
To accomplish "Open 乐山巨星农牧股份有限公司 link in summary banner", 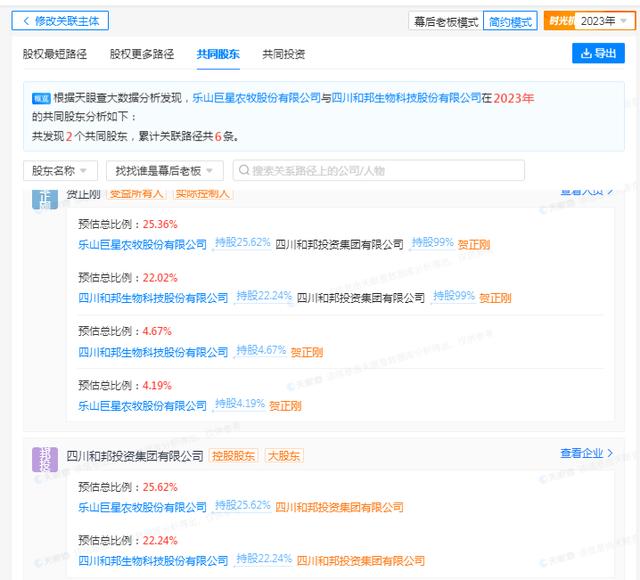I will tap(256, 98).
